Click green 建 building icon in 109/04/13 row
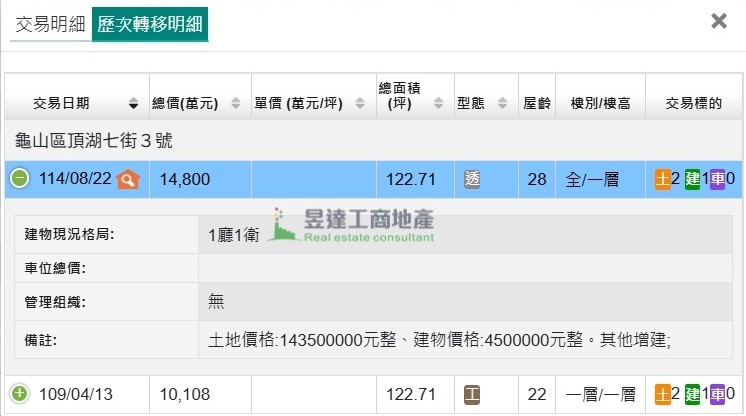This screenshot has height=416, width=746. [x=693, y=395]
